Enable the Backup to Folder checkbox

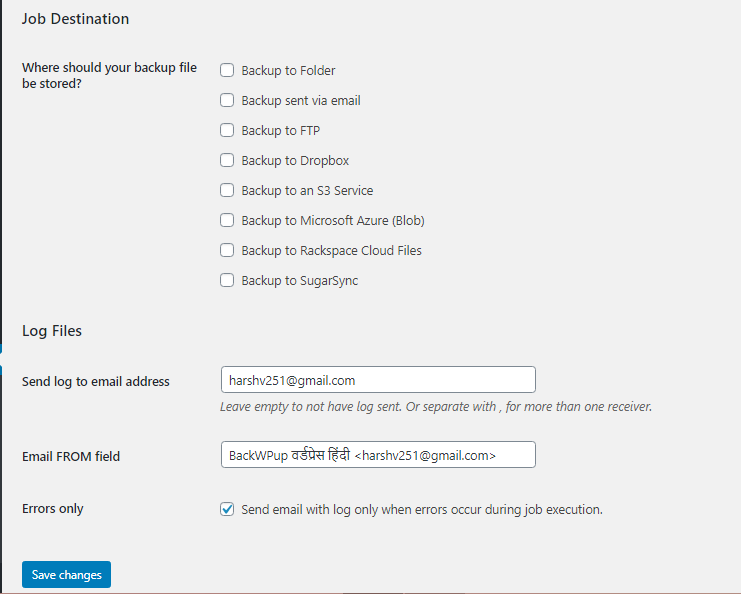[x=227, y=71]
